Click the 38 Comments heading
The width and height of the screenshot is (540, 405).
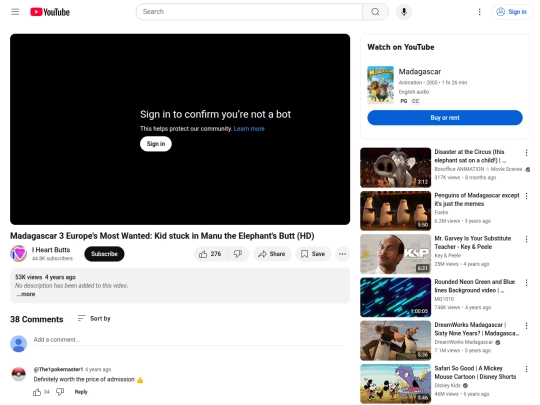tap(37, 319)
